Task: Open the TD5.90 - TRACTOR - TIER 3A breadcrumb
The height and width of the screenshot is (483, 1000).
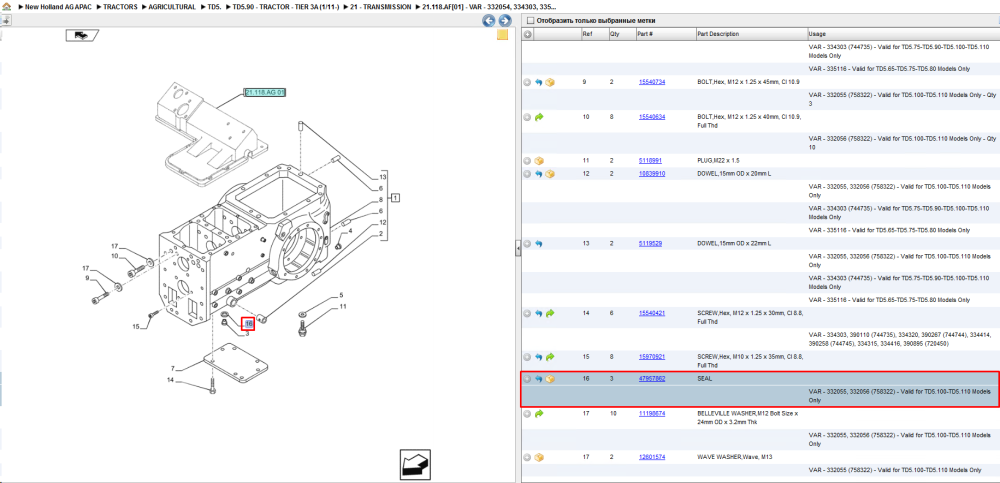Action: (285, 6)
